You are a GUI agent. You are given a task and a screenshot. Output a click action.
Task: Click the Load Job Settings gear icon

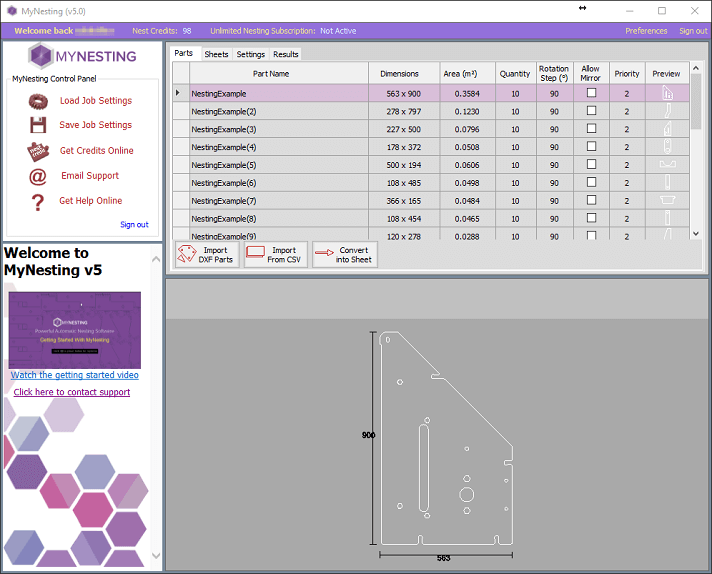[x=38, y=101]
